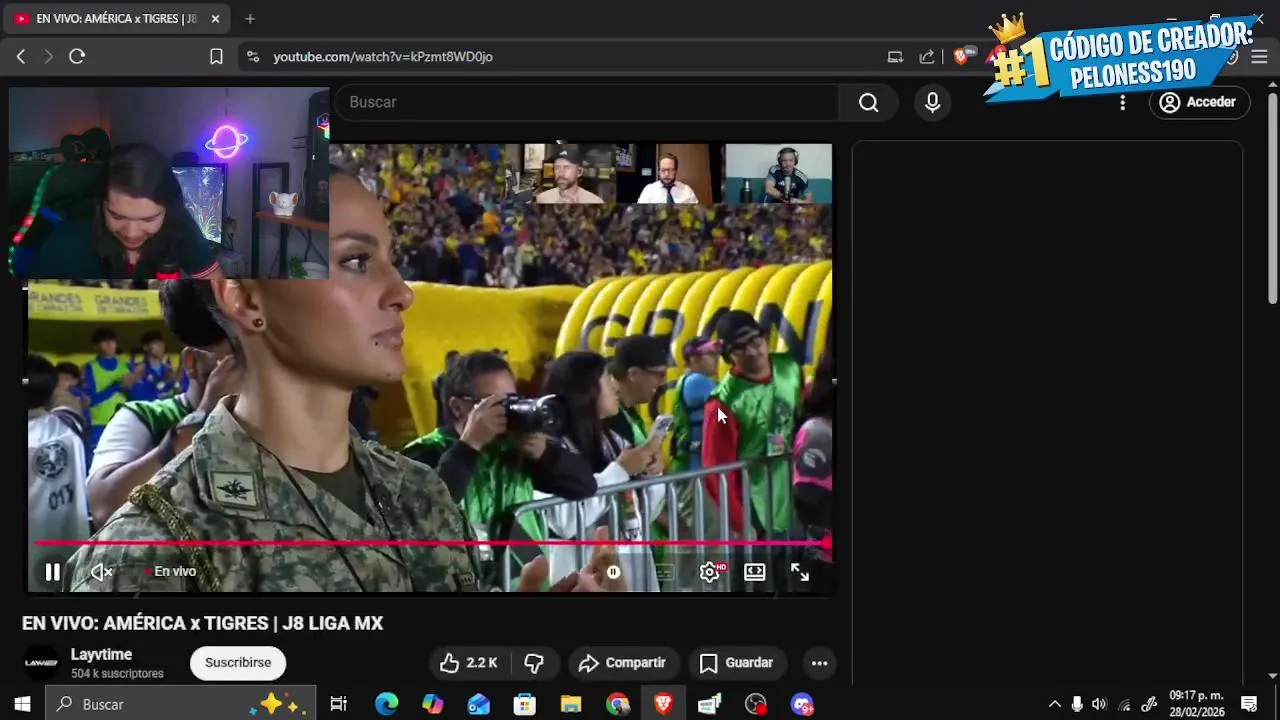Reload the page with refresh icon
Screen dimensions: 1280x720
pyautogui.click(x=77, y=57)
